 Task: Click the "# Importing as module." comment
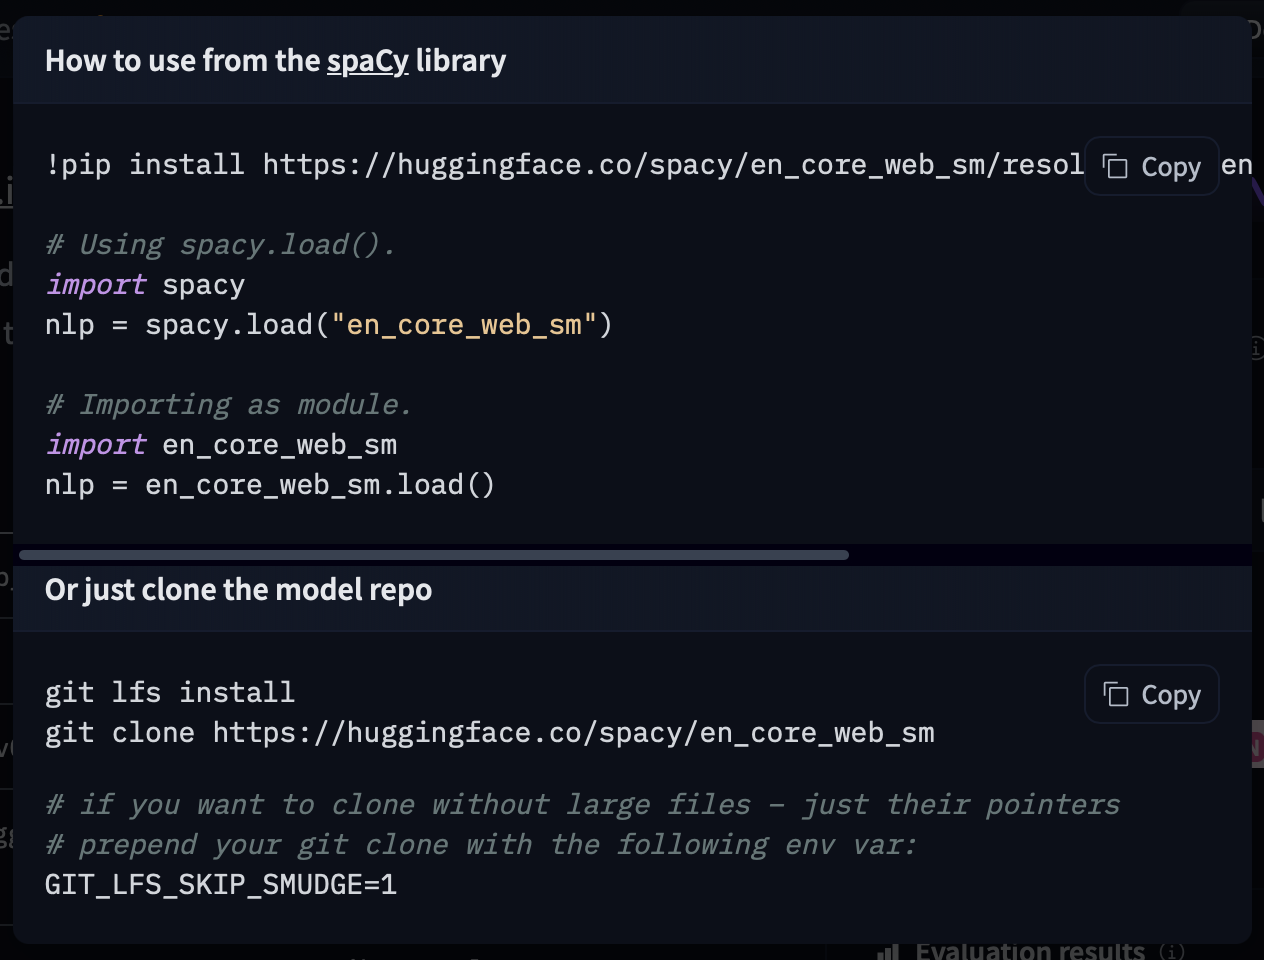click(x=229, y=405)
